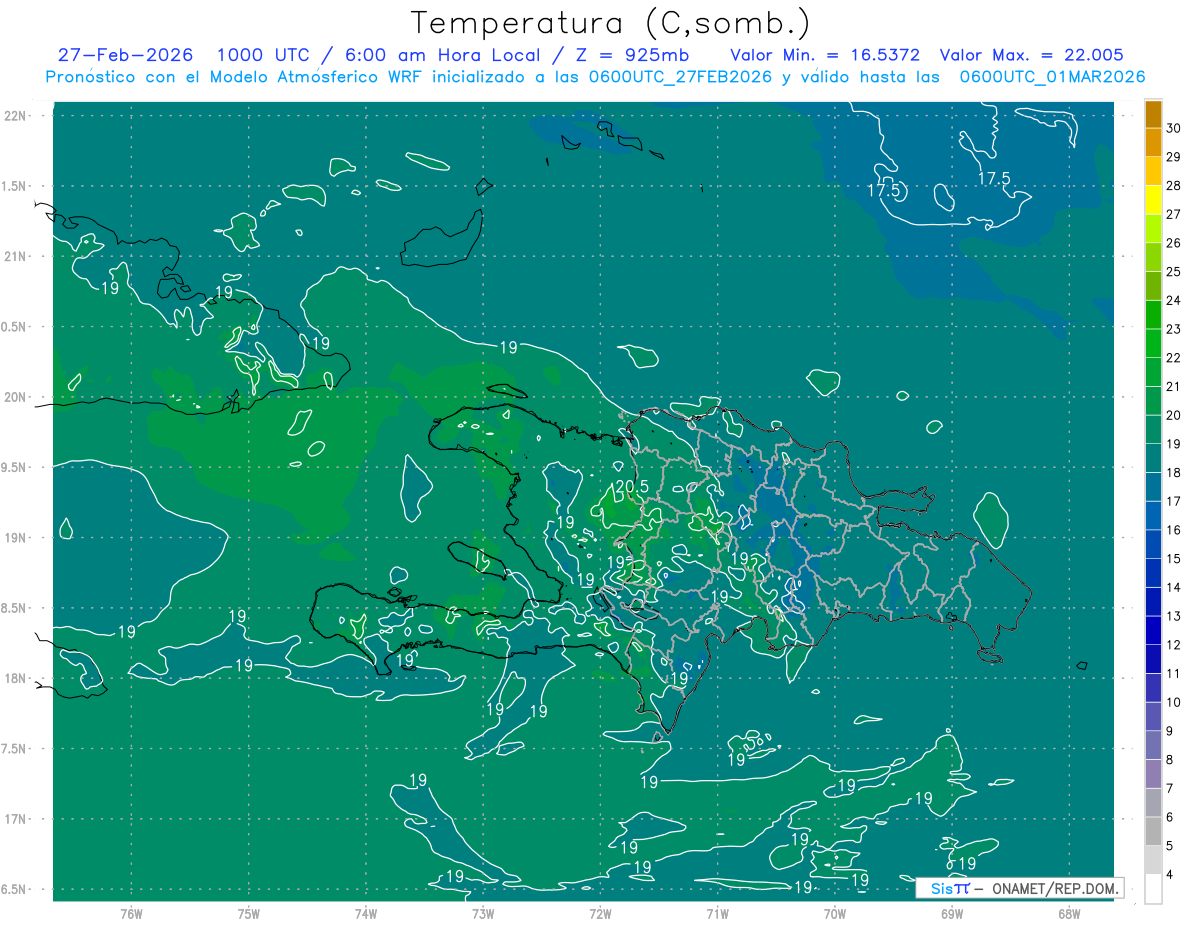Click the "69W" longitude axis label
This screenshot has width=1200, height=927.
(952, 913)
